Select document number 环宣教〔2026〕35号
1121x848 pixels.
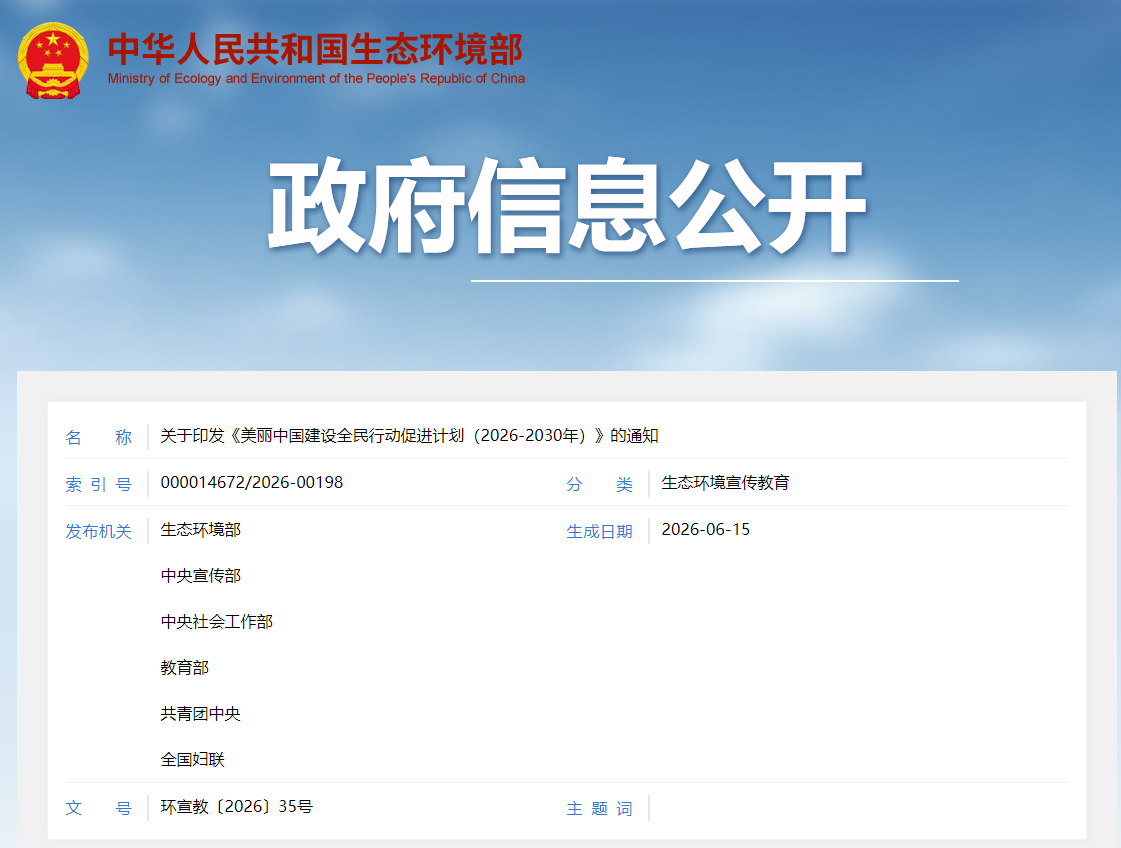click(x=237, y=807)
